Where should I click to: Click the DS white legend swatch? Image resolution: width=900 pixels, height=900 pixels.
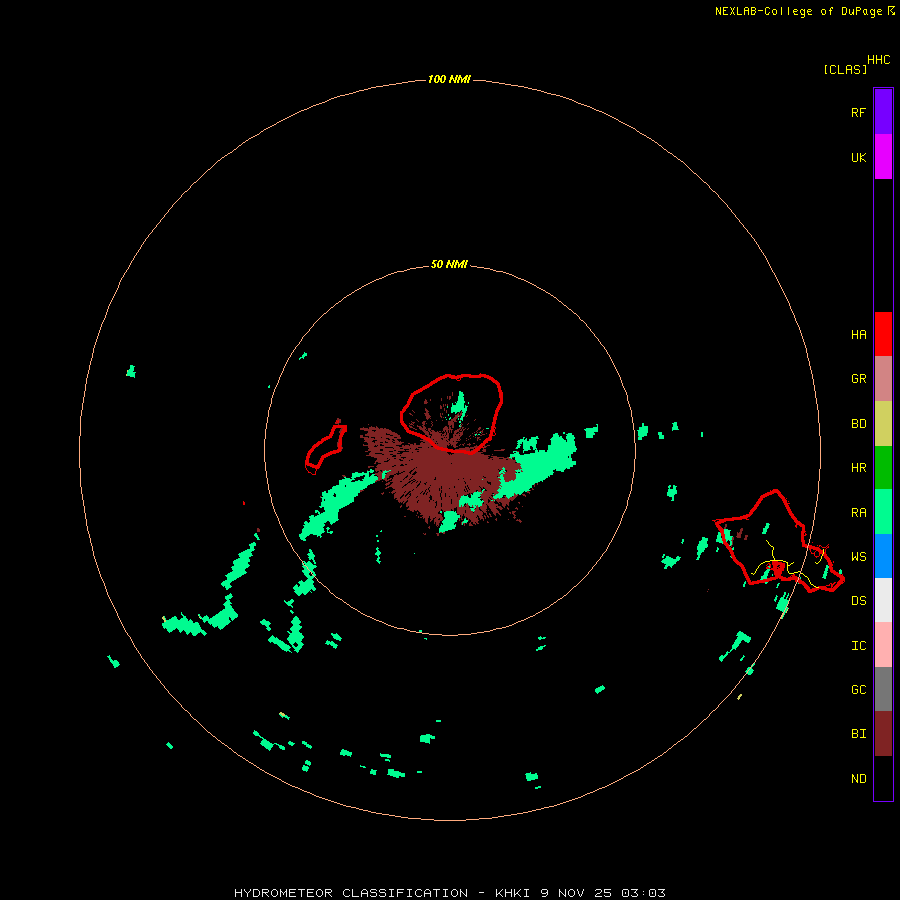(x=883, y=600)
